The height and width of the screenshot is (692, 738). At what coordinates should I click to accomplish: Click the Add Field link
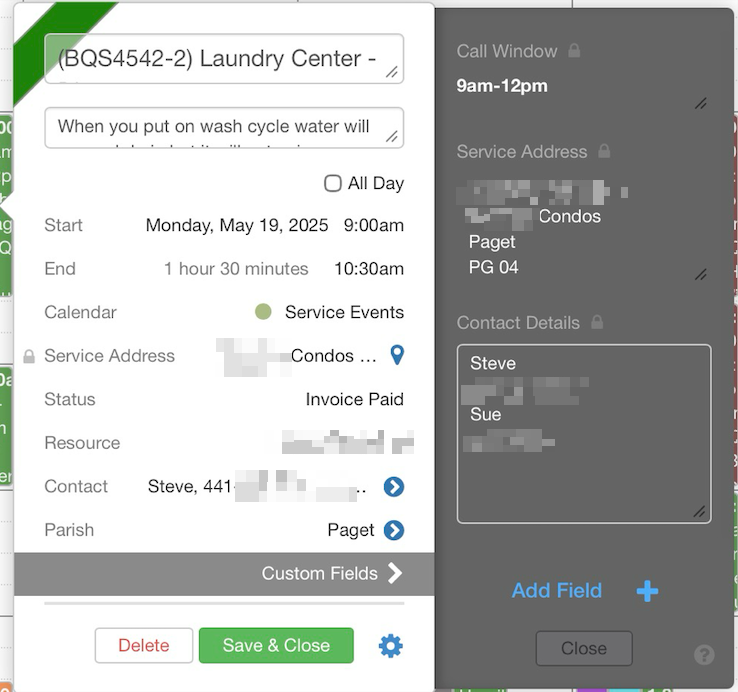point(556,591)
